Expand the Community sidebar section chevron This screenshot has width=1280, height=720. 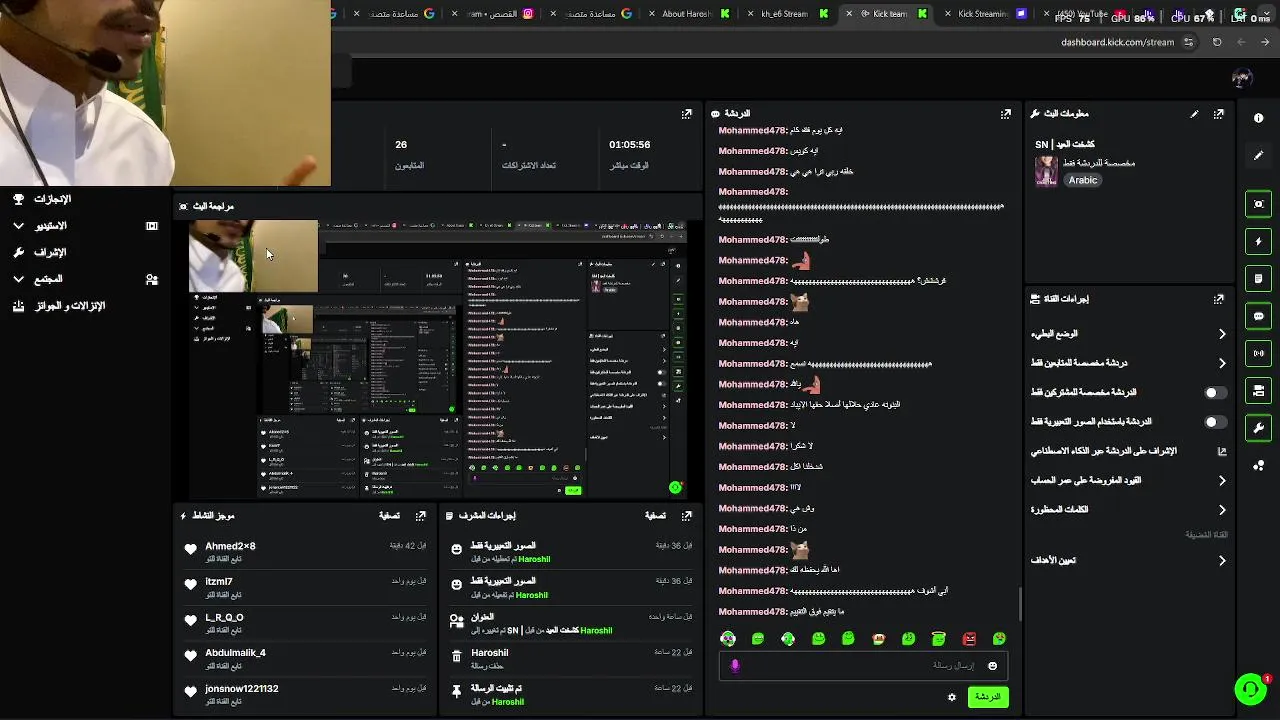coord(18,279)
